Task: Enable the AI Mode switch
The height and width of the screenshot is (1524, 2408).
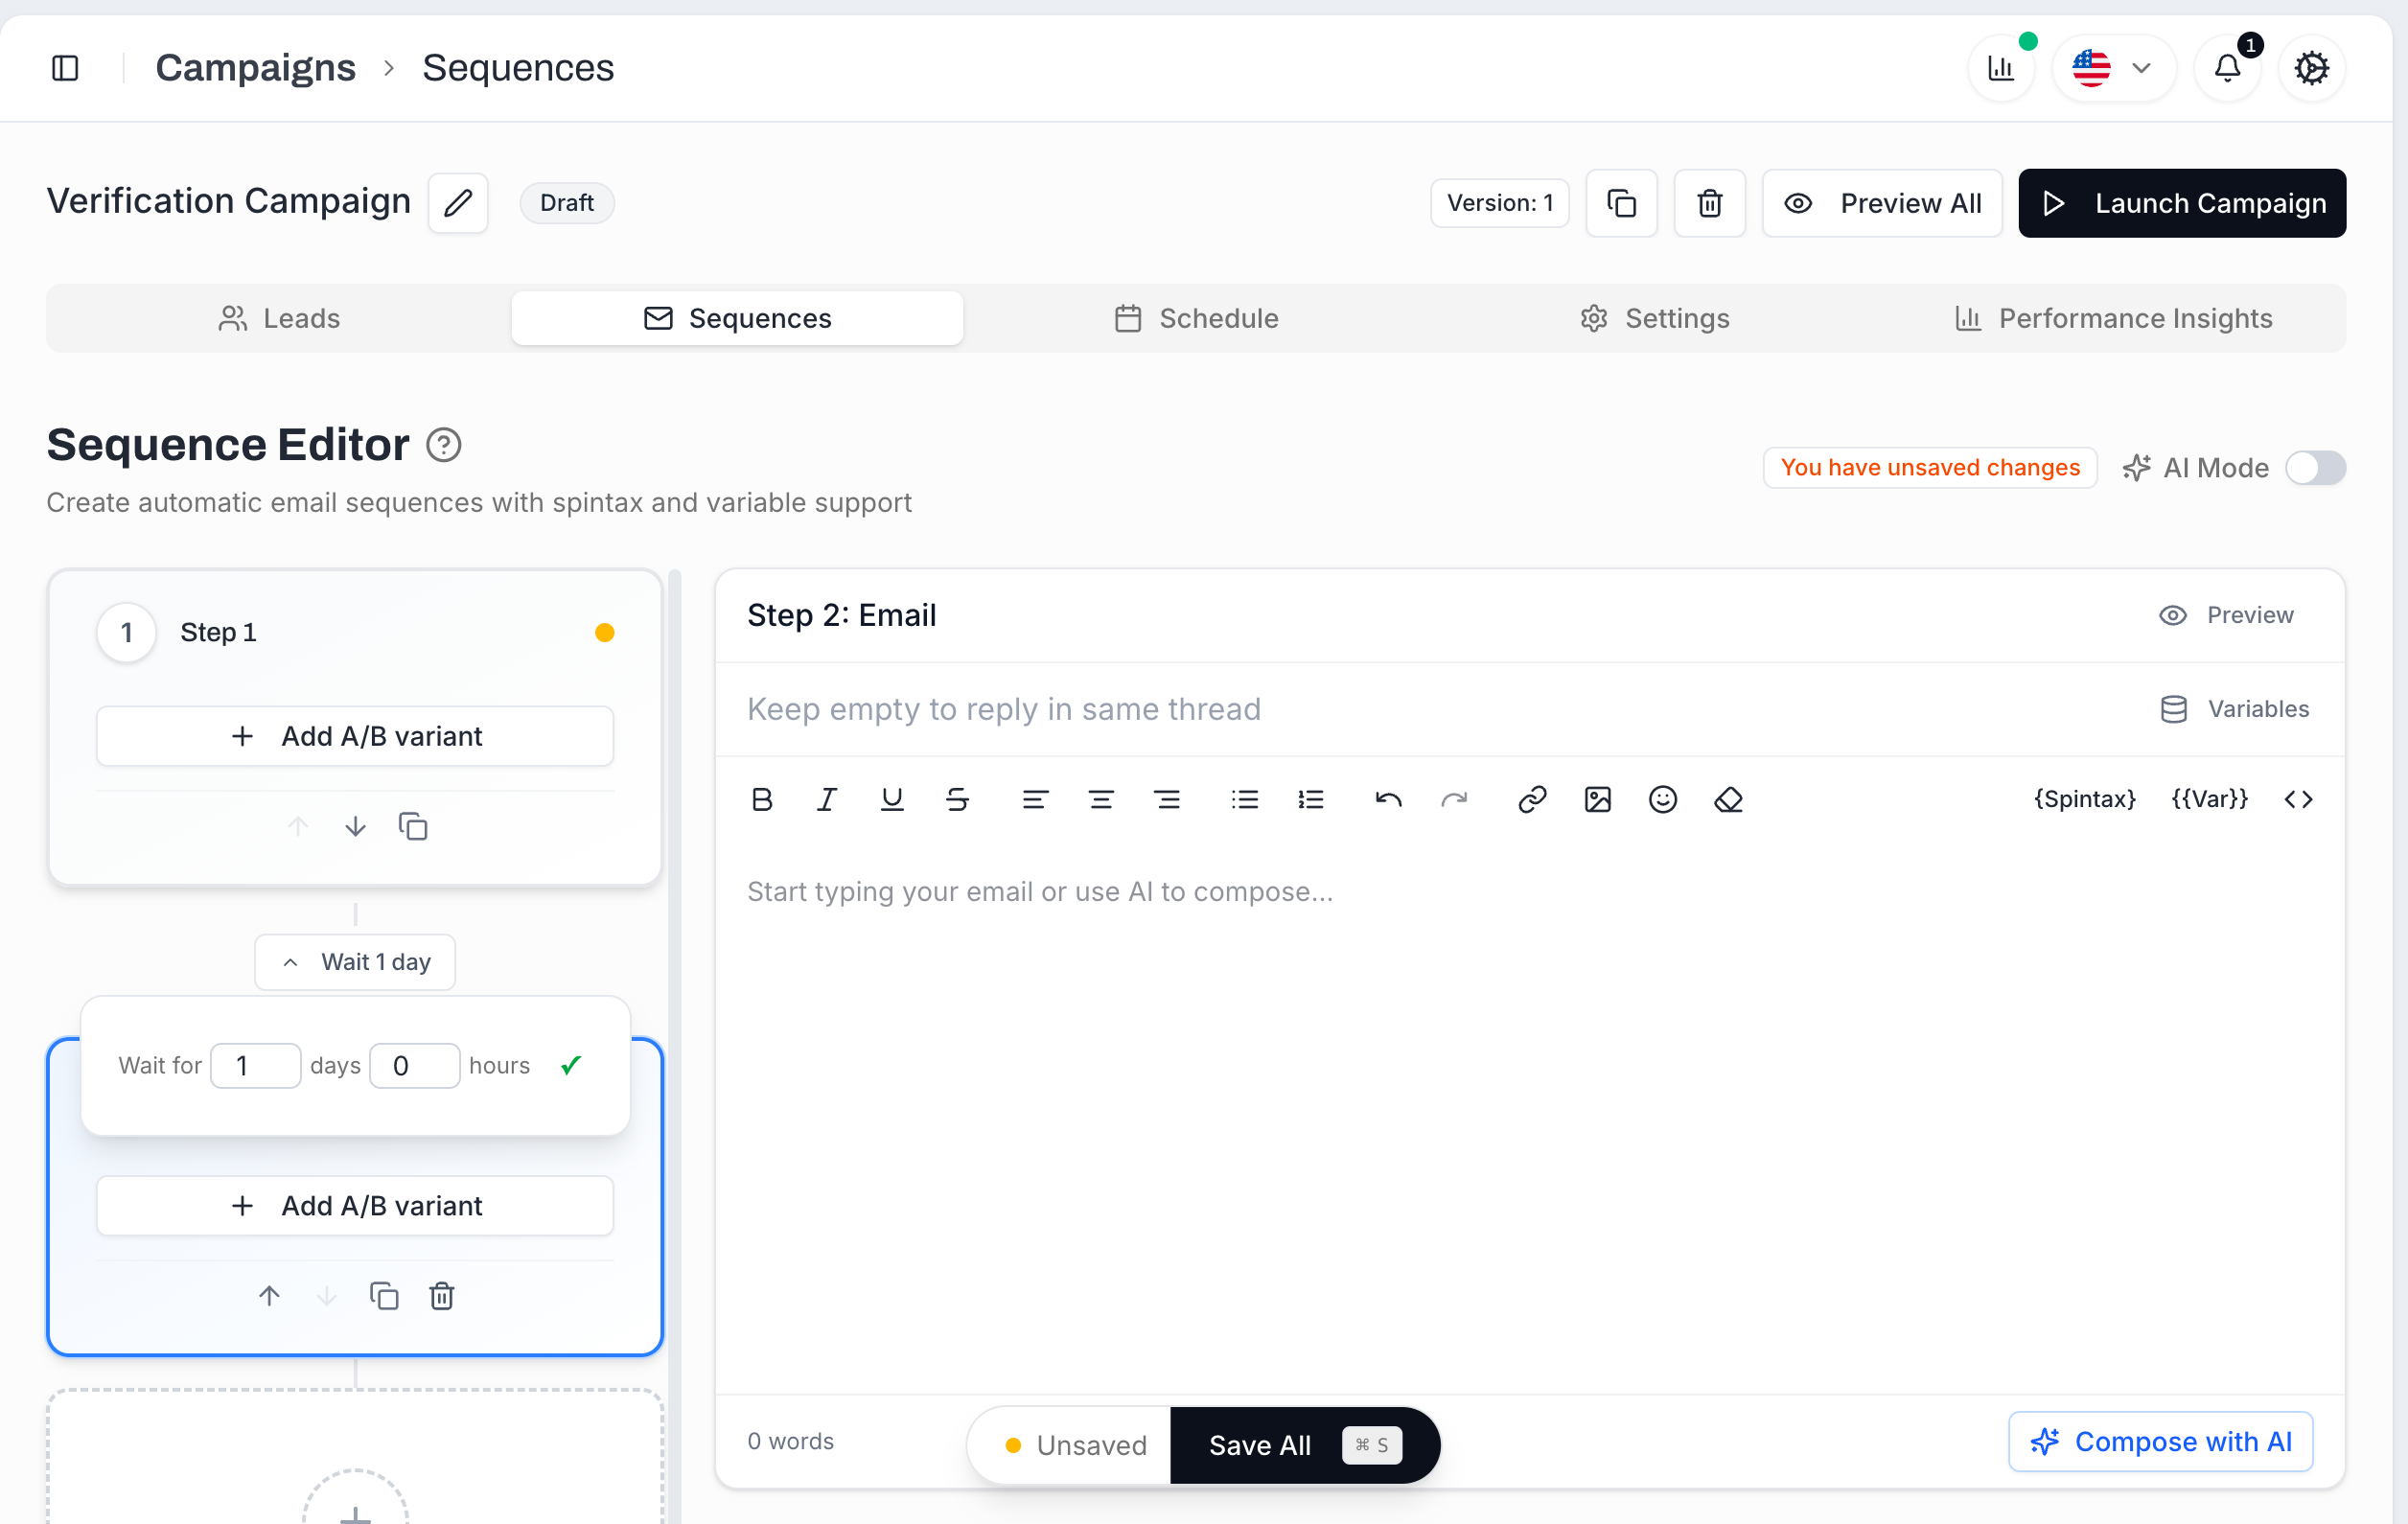Action: click(x=2314, y=468)
